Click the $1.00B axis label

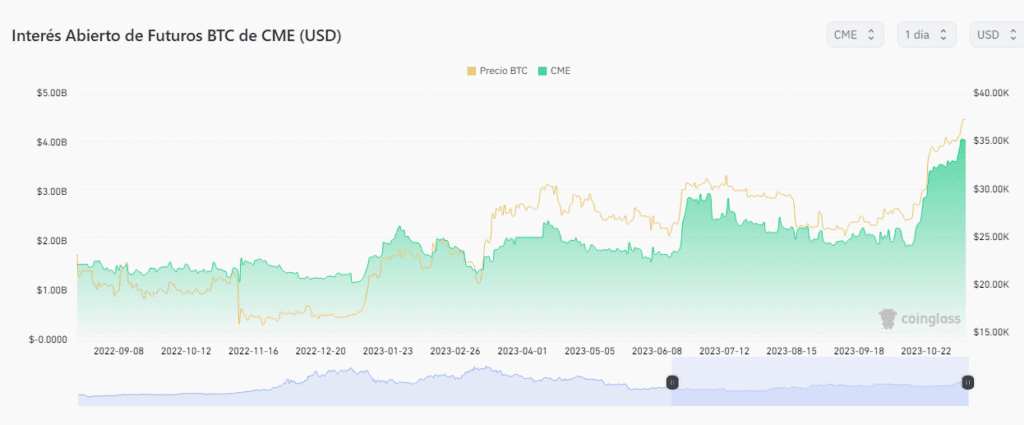click(52, 290)
